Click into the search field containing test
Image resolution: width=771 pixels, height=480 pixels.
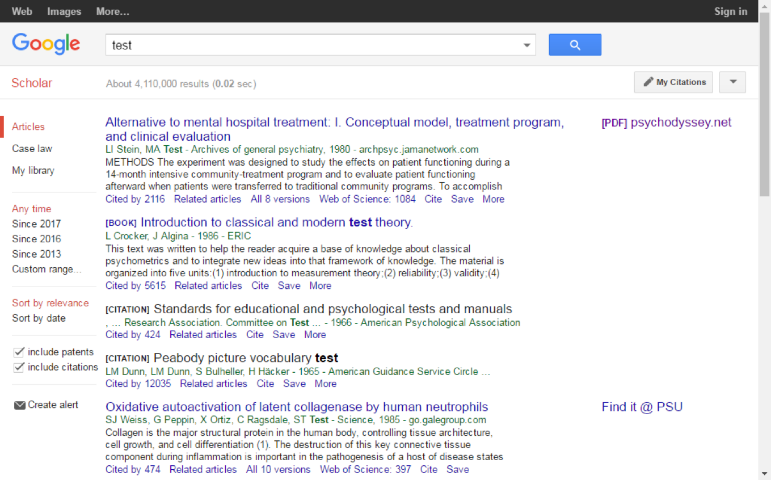(310, 45)
